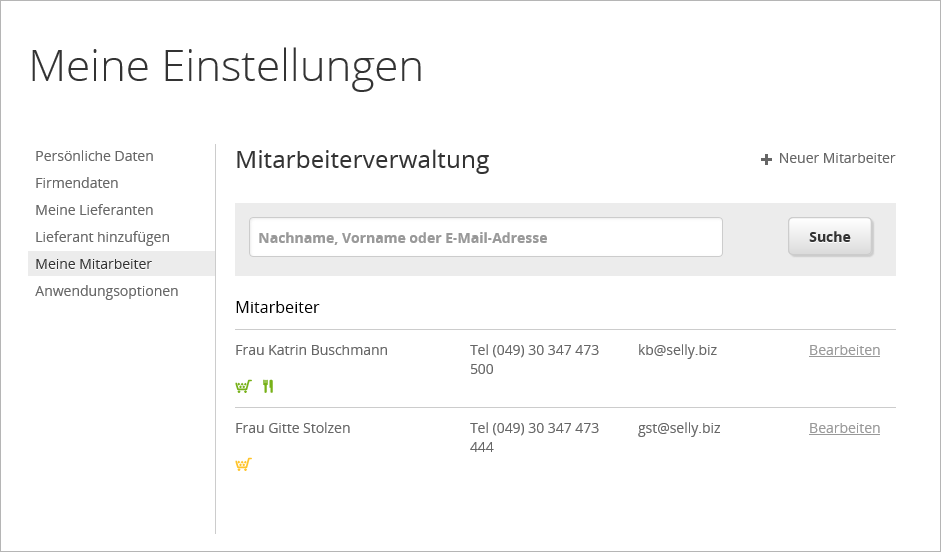Open Anwendungsoptionen settings
Image resolution: width=941 pixels, height=552 pixels.
coord(106,291)
